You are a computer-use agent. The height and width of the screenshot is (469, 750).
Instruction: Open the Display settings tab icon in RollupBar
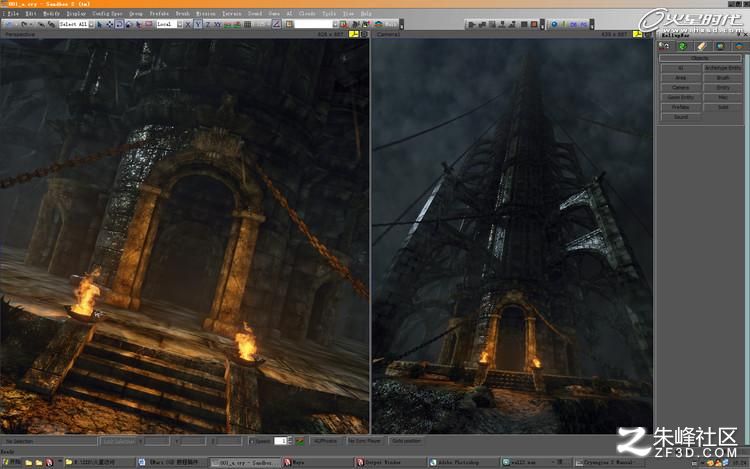[x=721, y=46]
